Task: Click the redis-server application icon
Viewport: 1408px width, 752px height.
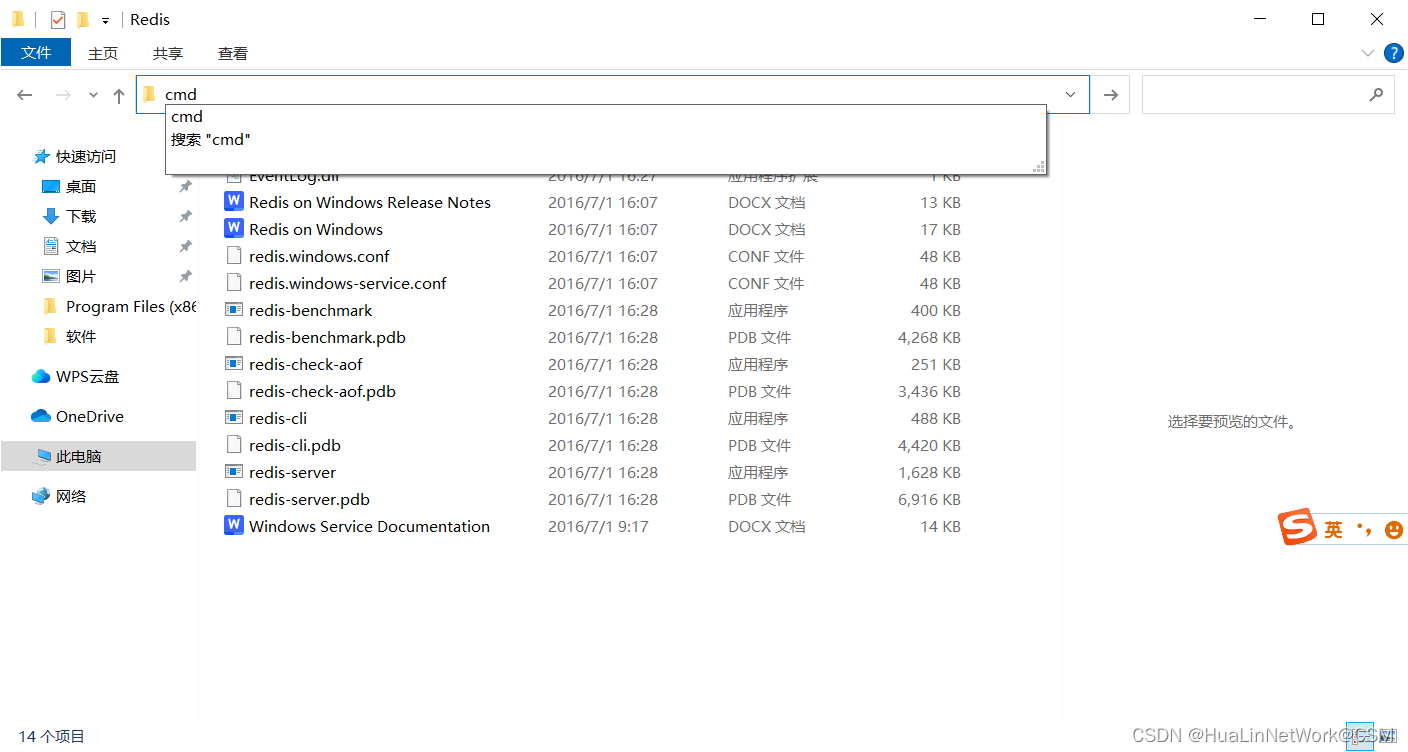Action: point(234,472)
